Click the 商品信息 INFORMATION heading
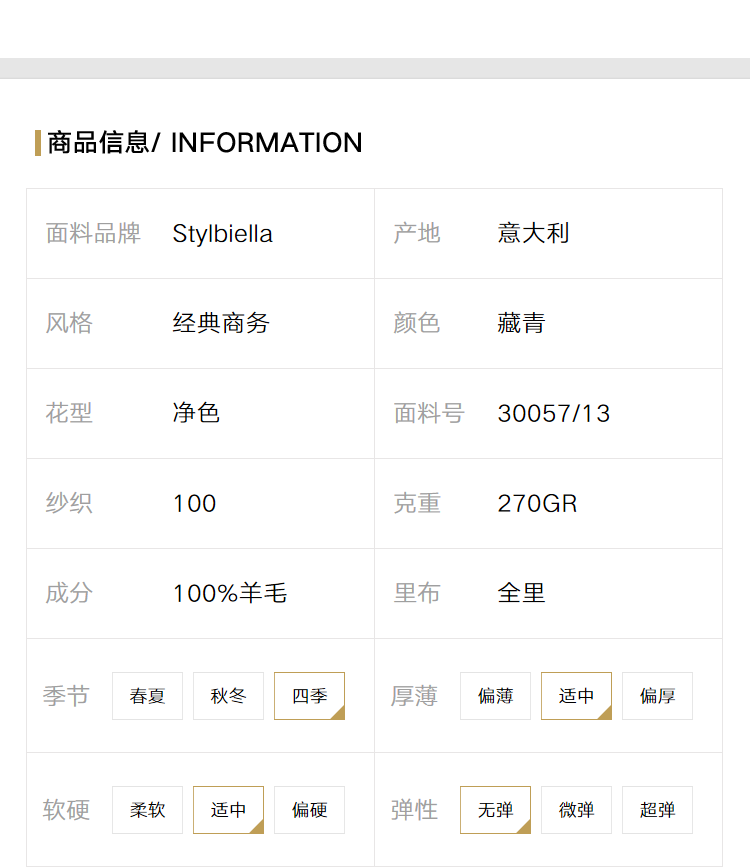The height and width of the screenshot is (867, 750). tap(205, 143)
